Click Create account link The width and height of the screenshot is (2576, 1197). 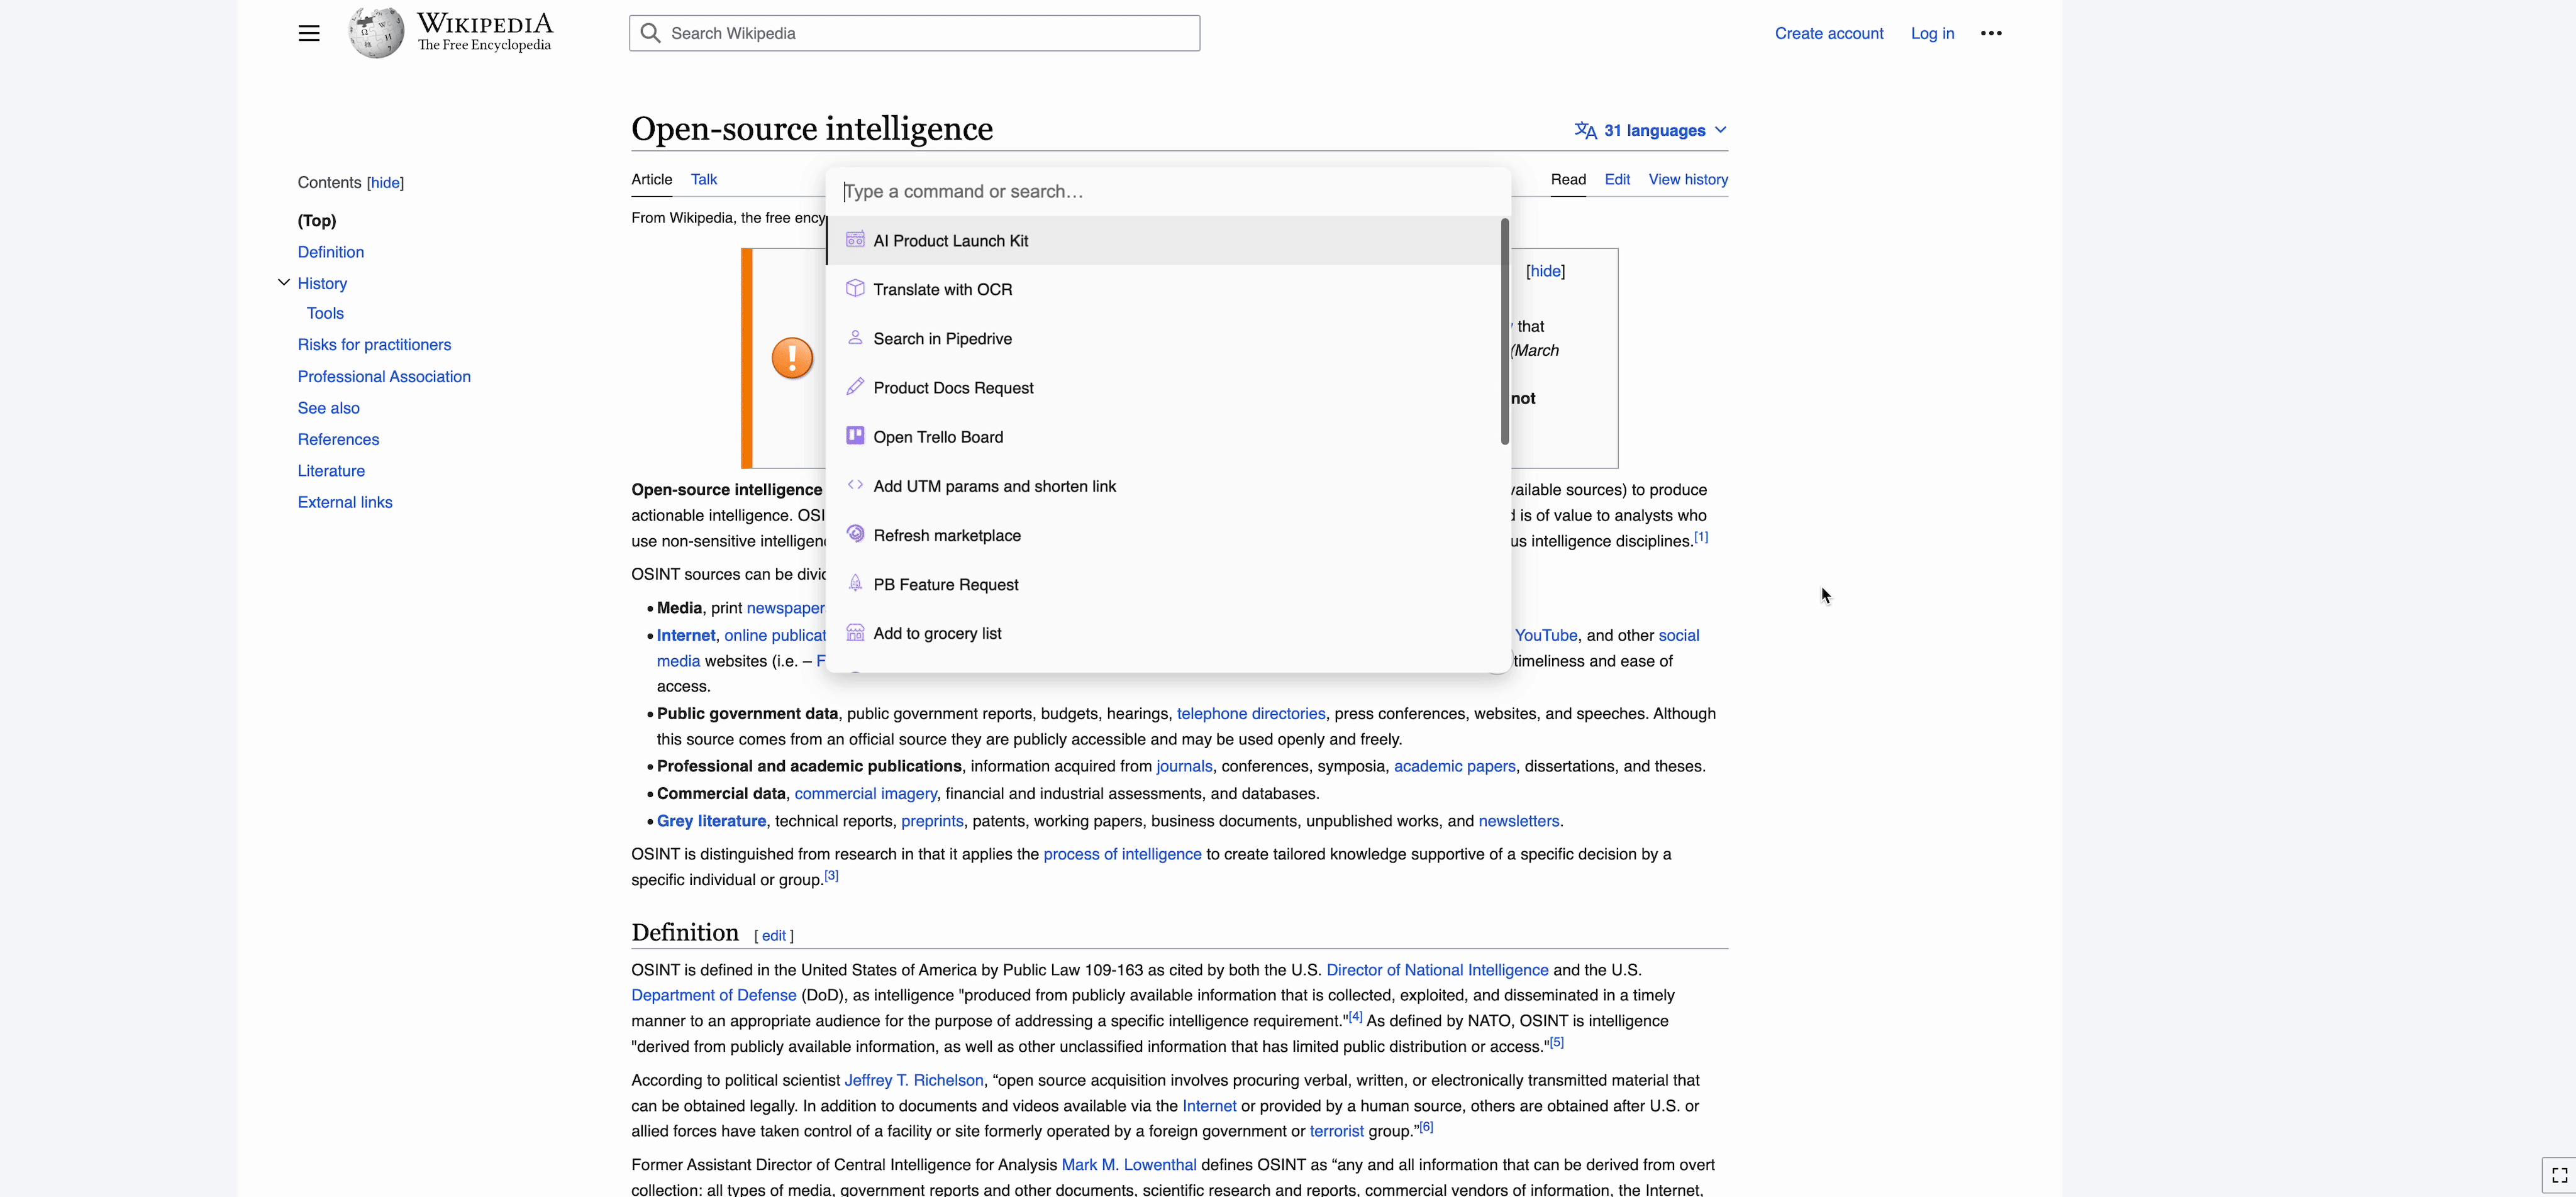coord(1828,33)
